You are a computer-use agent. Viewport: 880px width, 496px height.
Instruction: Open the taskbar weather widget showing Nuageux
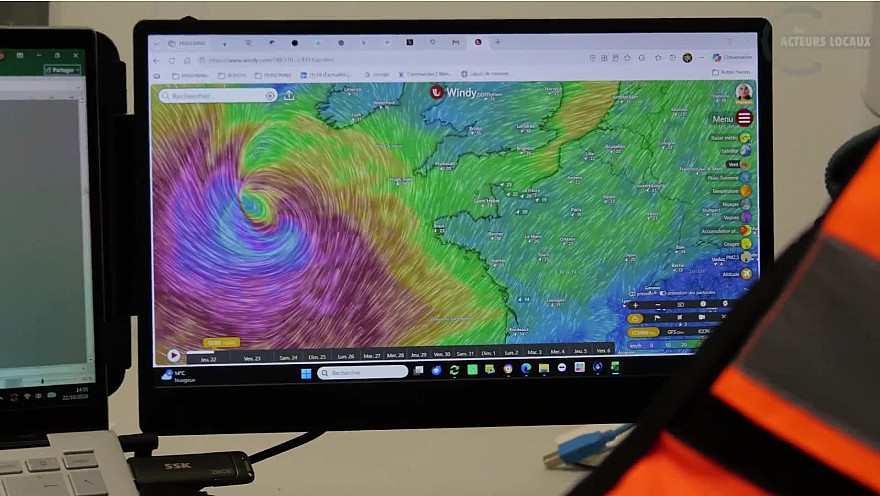[x=178, y=376]
